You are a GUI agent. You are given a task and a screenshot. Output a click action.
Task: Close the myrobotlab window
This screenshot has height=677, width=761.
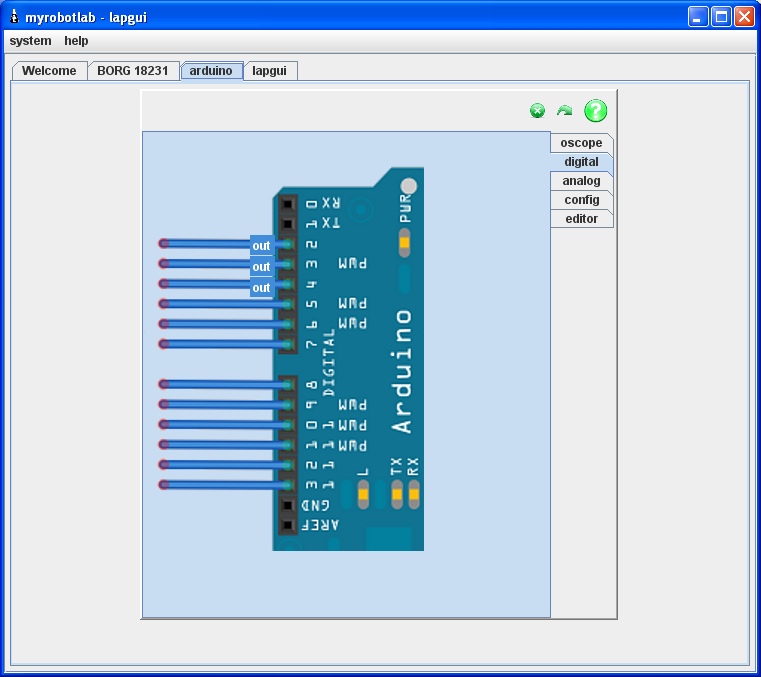coord(744,17)
